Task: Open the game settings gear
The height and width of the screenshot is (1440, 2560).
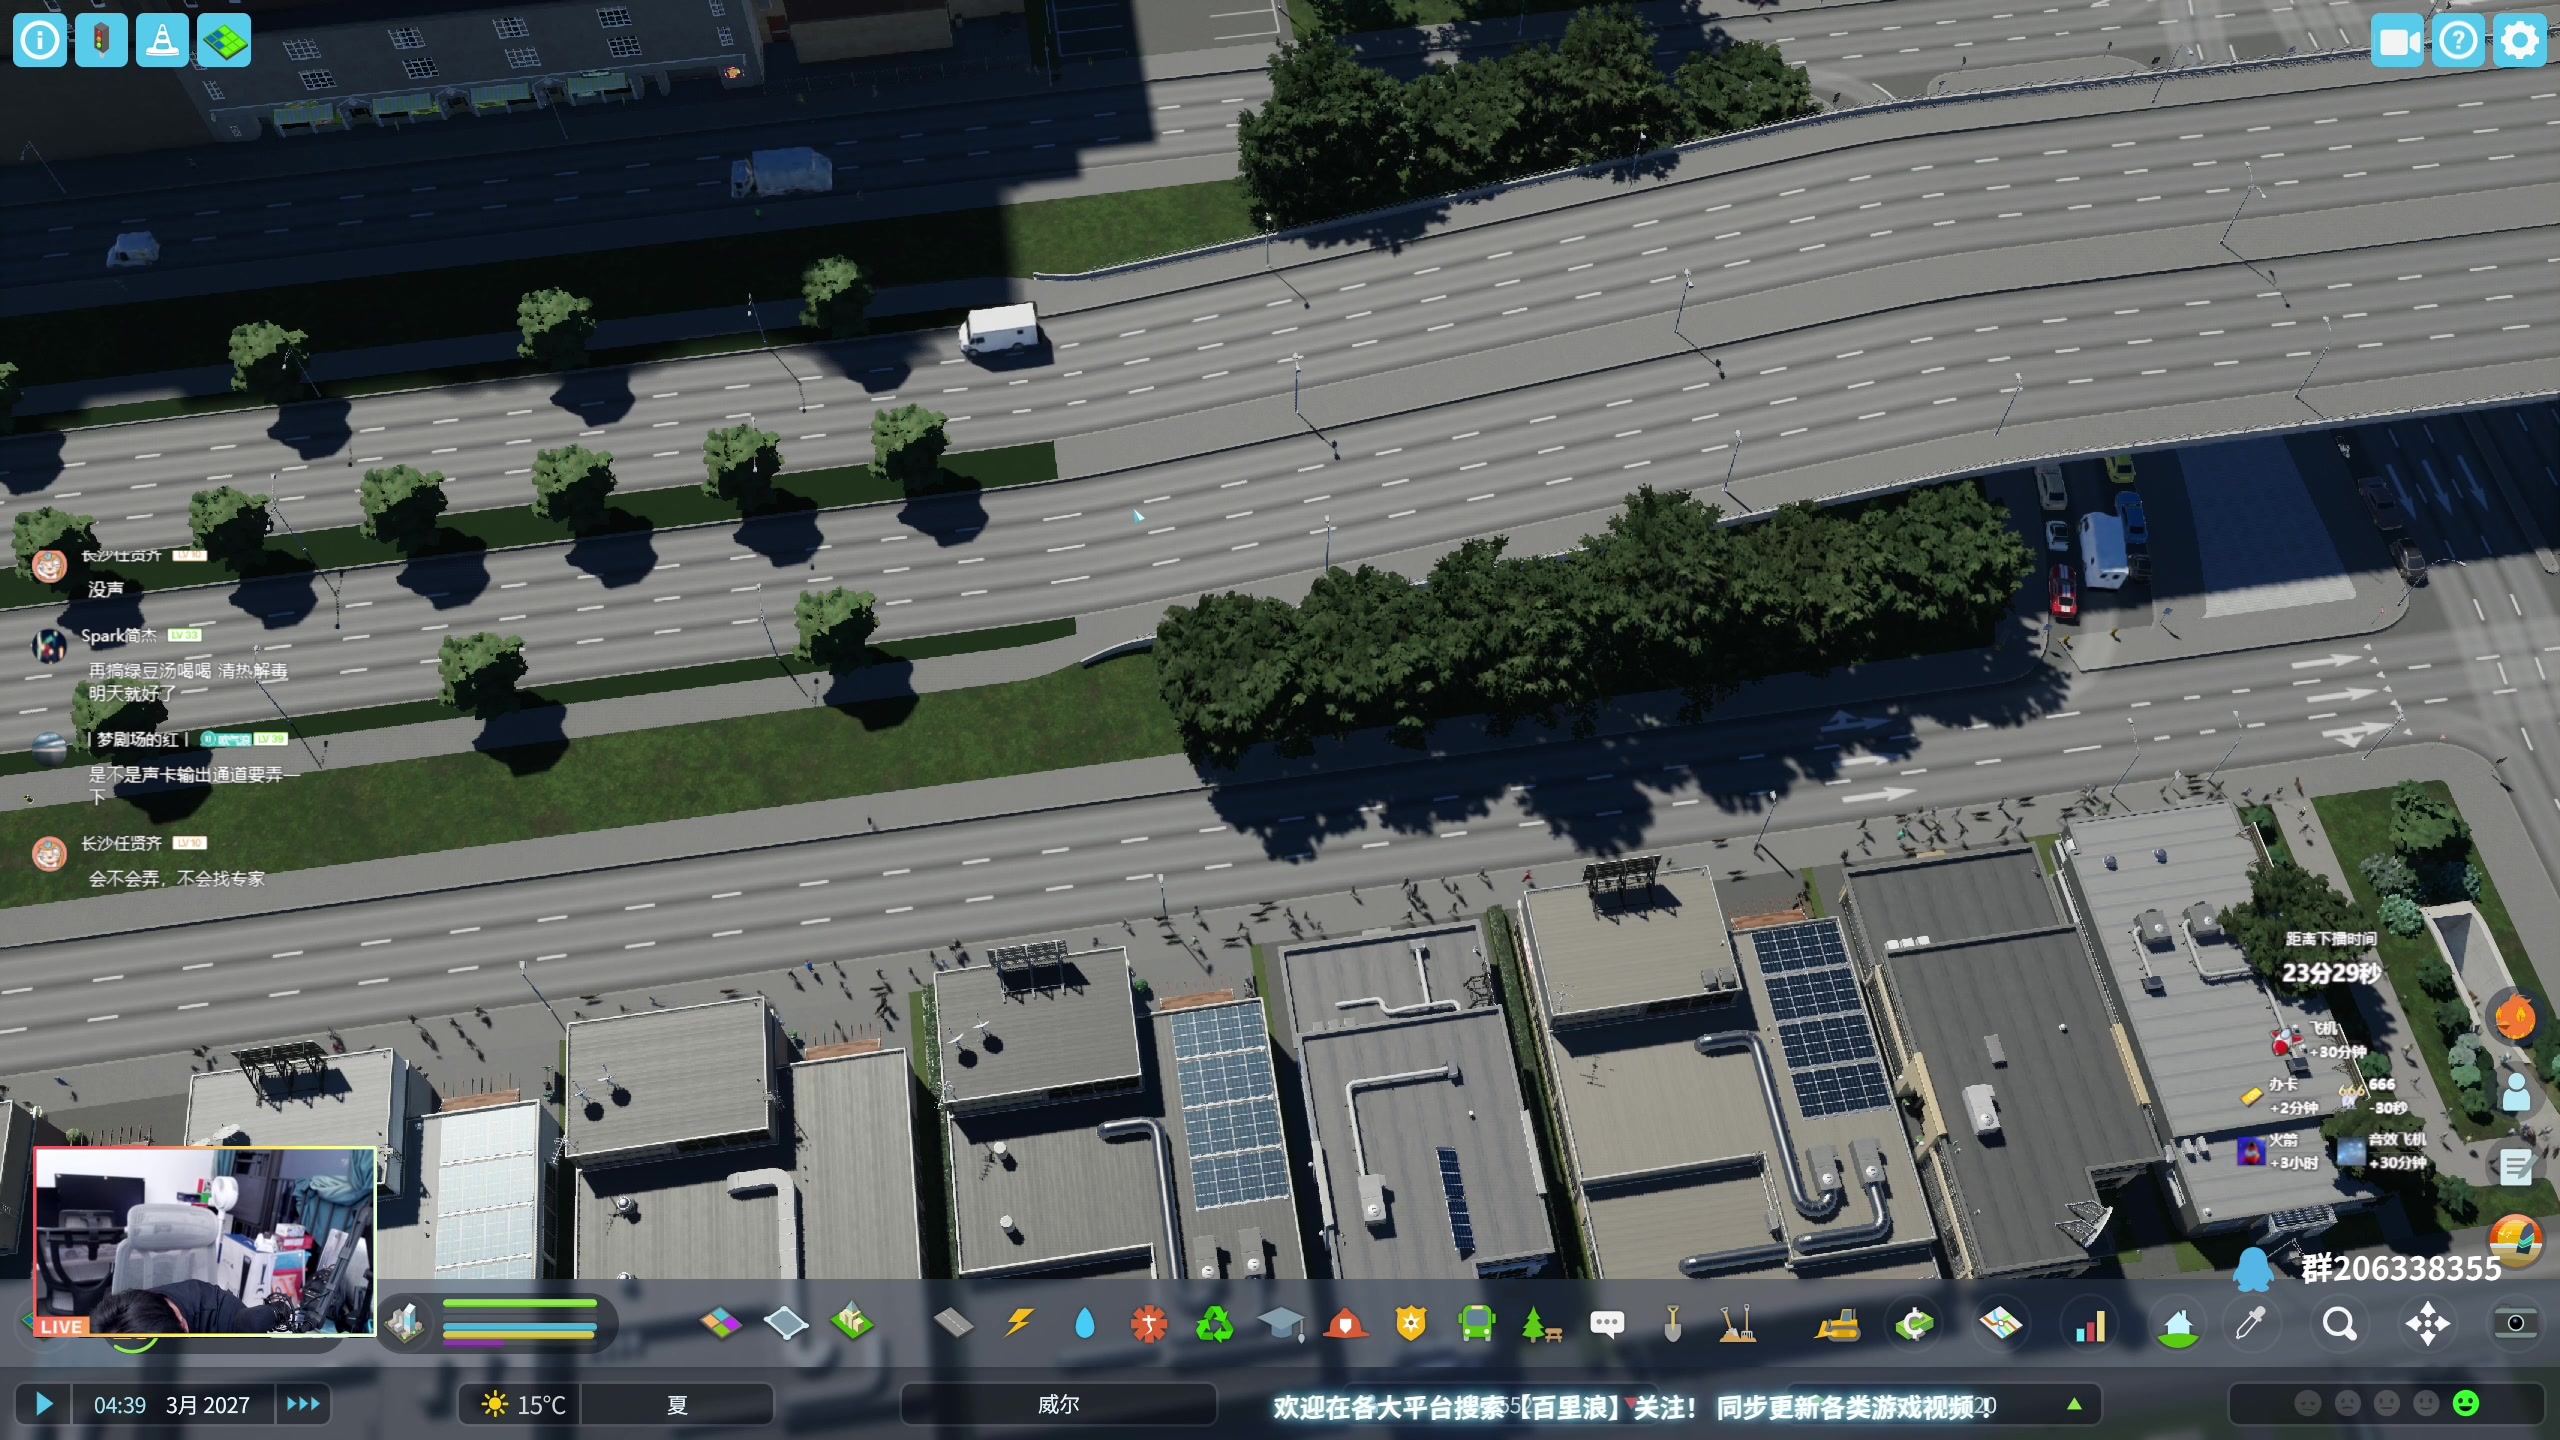Action: (2519, 41)
